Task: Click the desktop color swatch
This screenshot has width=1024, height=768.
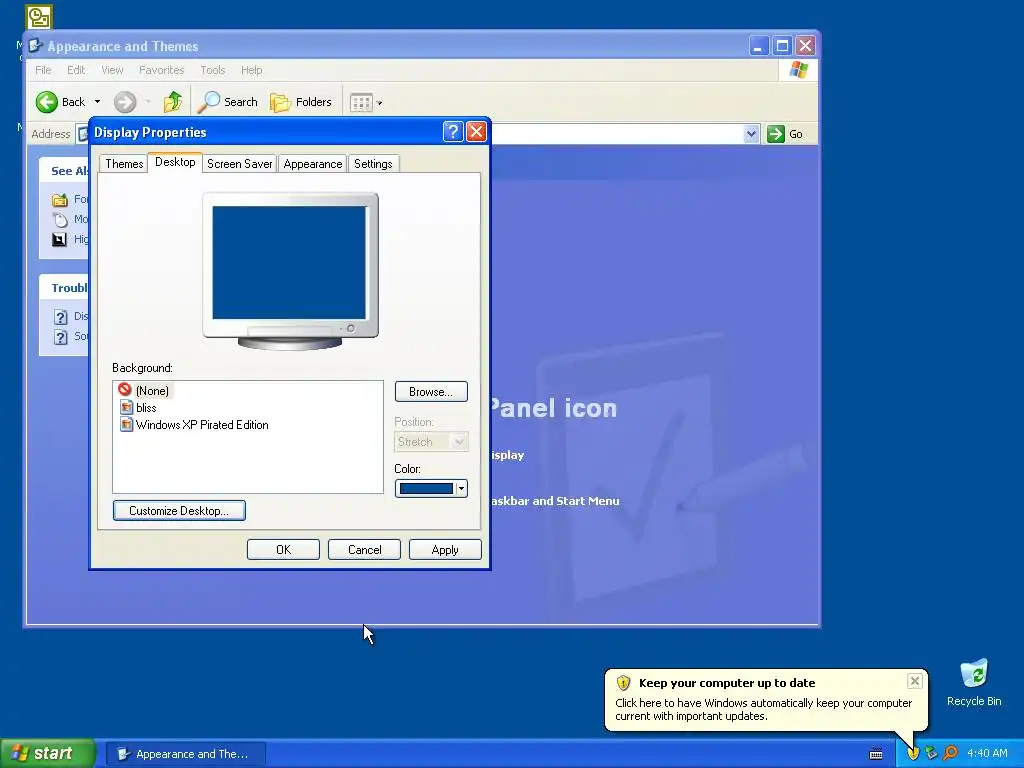Action: tap(426, 488)
